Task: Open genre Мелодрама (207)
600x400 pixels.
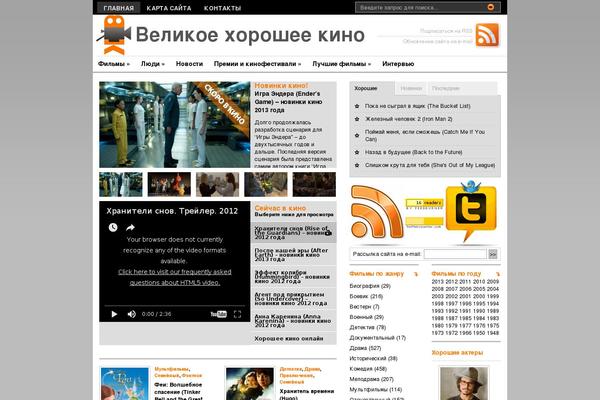Action: pyautogui.click(x=372, y=379)
